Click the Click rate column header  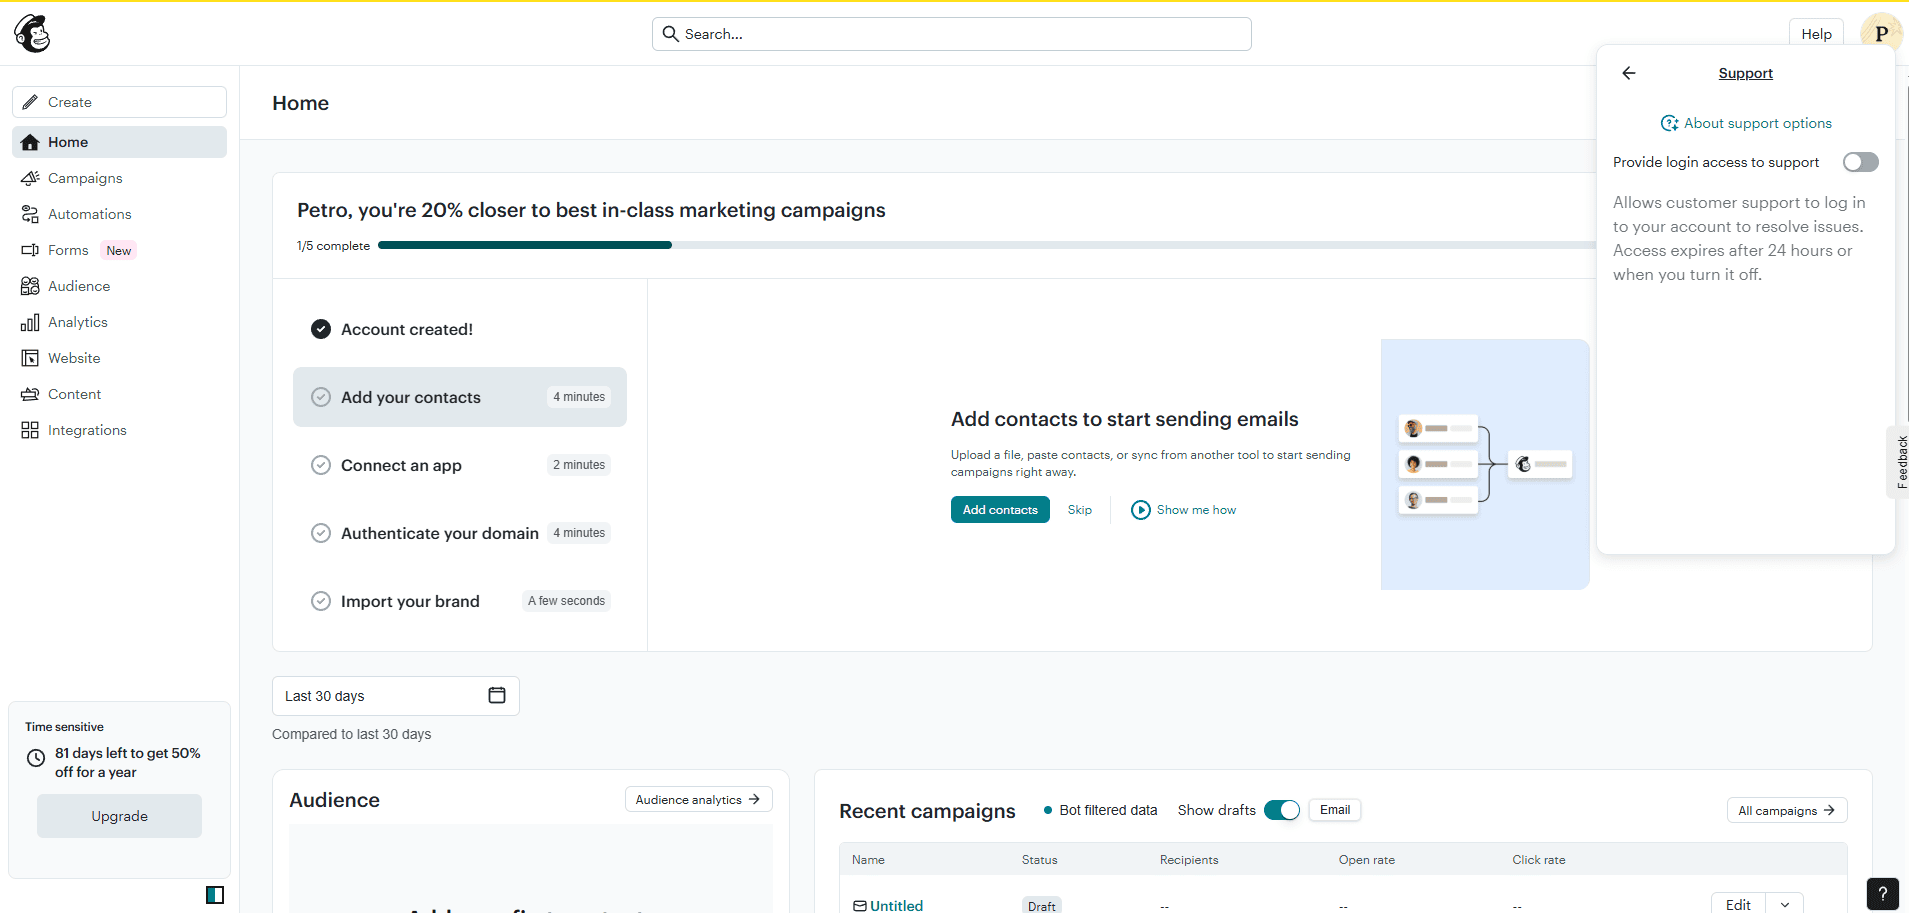[x=1538, y=860]
